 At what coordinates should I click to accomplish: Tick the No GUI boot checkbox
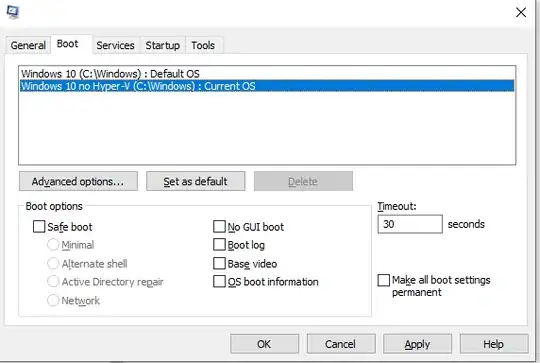coord(219,227)
